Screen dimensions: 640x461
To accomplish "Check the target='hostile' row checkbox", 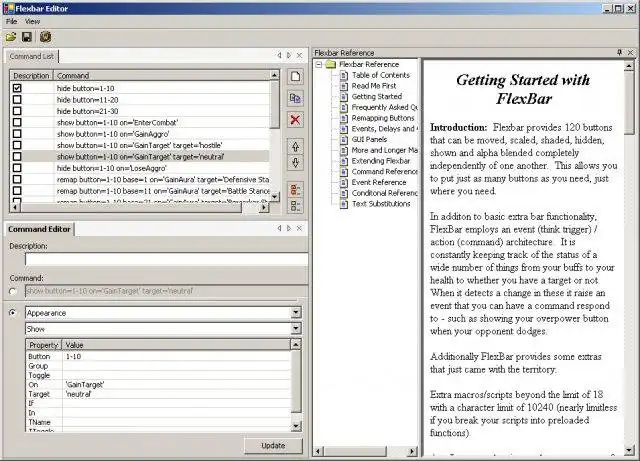I will pyautogui.click(x=17, y=145).
